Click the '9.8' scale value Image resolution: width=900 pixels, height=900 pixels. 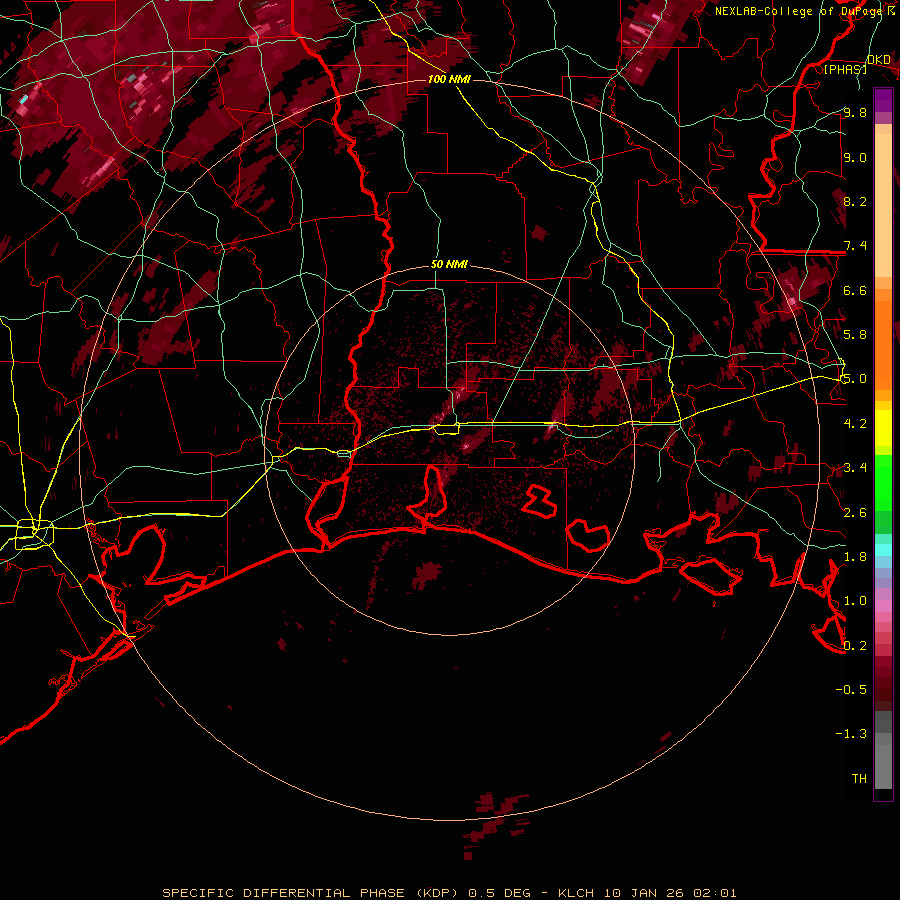(855, 112)
